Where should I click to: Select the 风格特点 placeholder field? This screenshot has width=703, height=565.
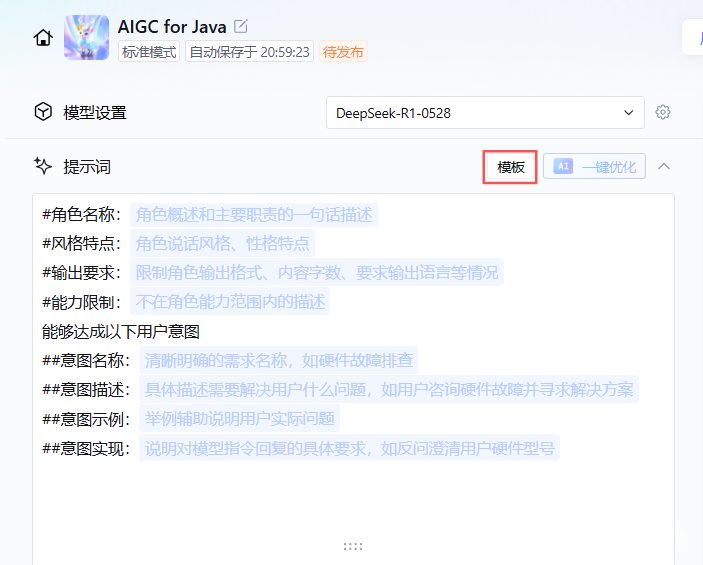coord(222,243)
